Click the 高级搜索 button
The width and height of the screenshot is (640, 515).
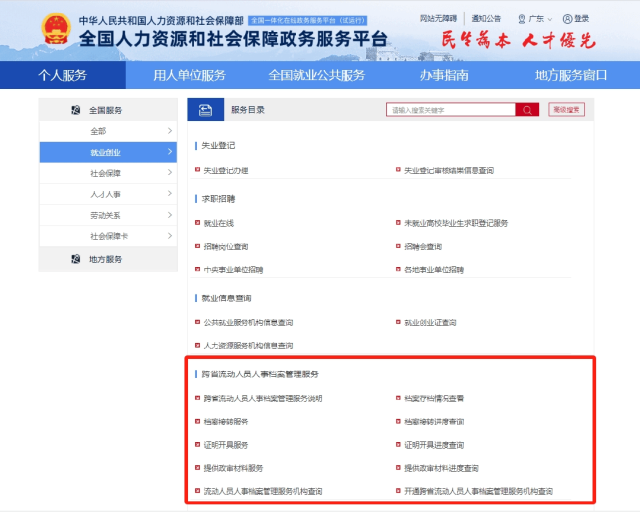coord(566,110)
